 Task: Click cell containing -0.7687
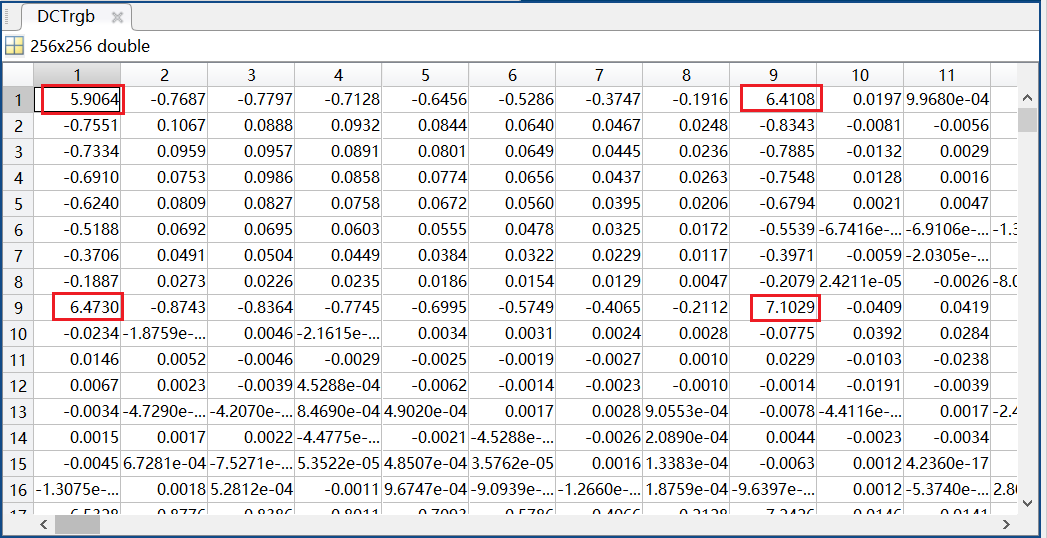164,100
